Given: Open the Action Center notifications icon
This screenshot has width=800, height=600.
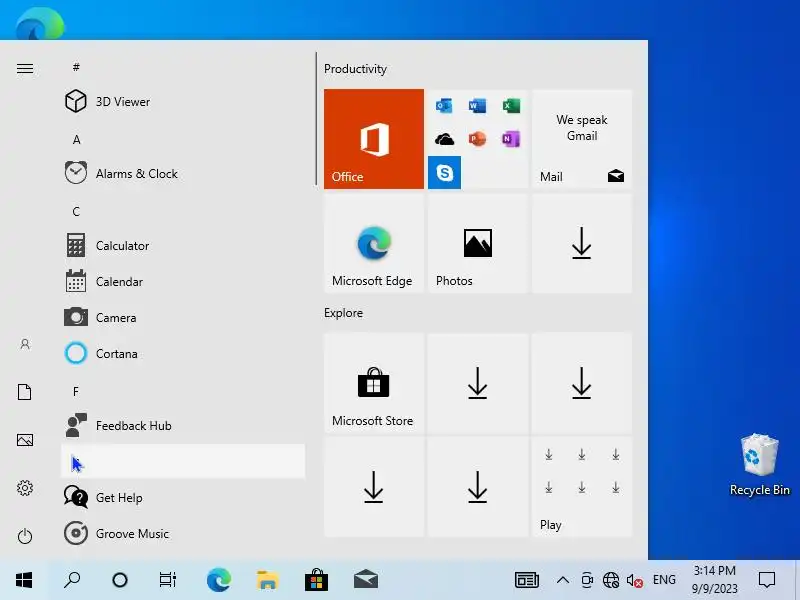Looking at the screenshot, I should [767, 580].
